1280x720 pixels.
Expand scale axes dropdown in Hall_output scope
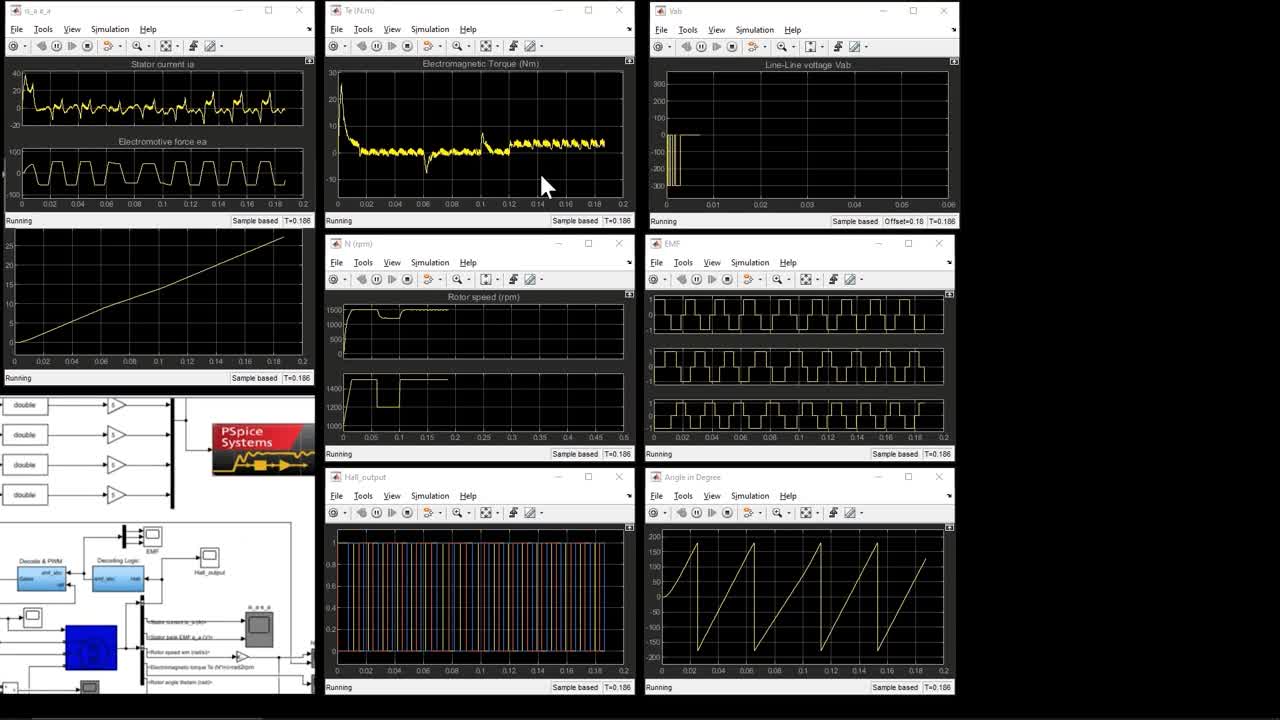coord(496,513)
